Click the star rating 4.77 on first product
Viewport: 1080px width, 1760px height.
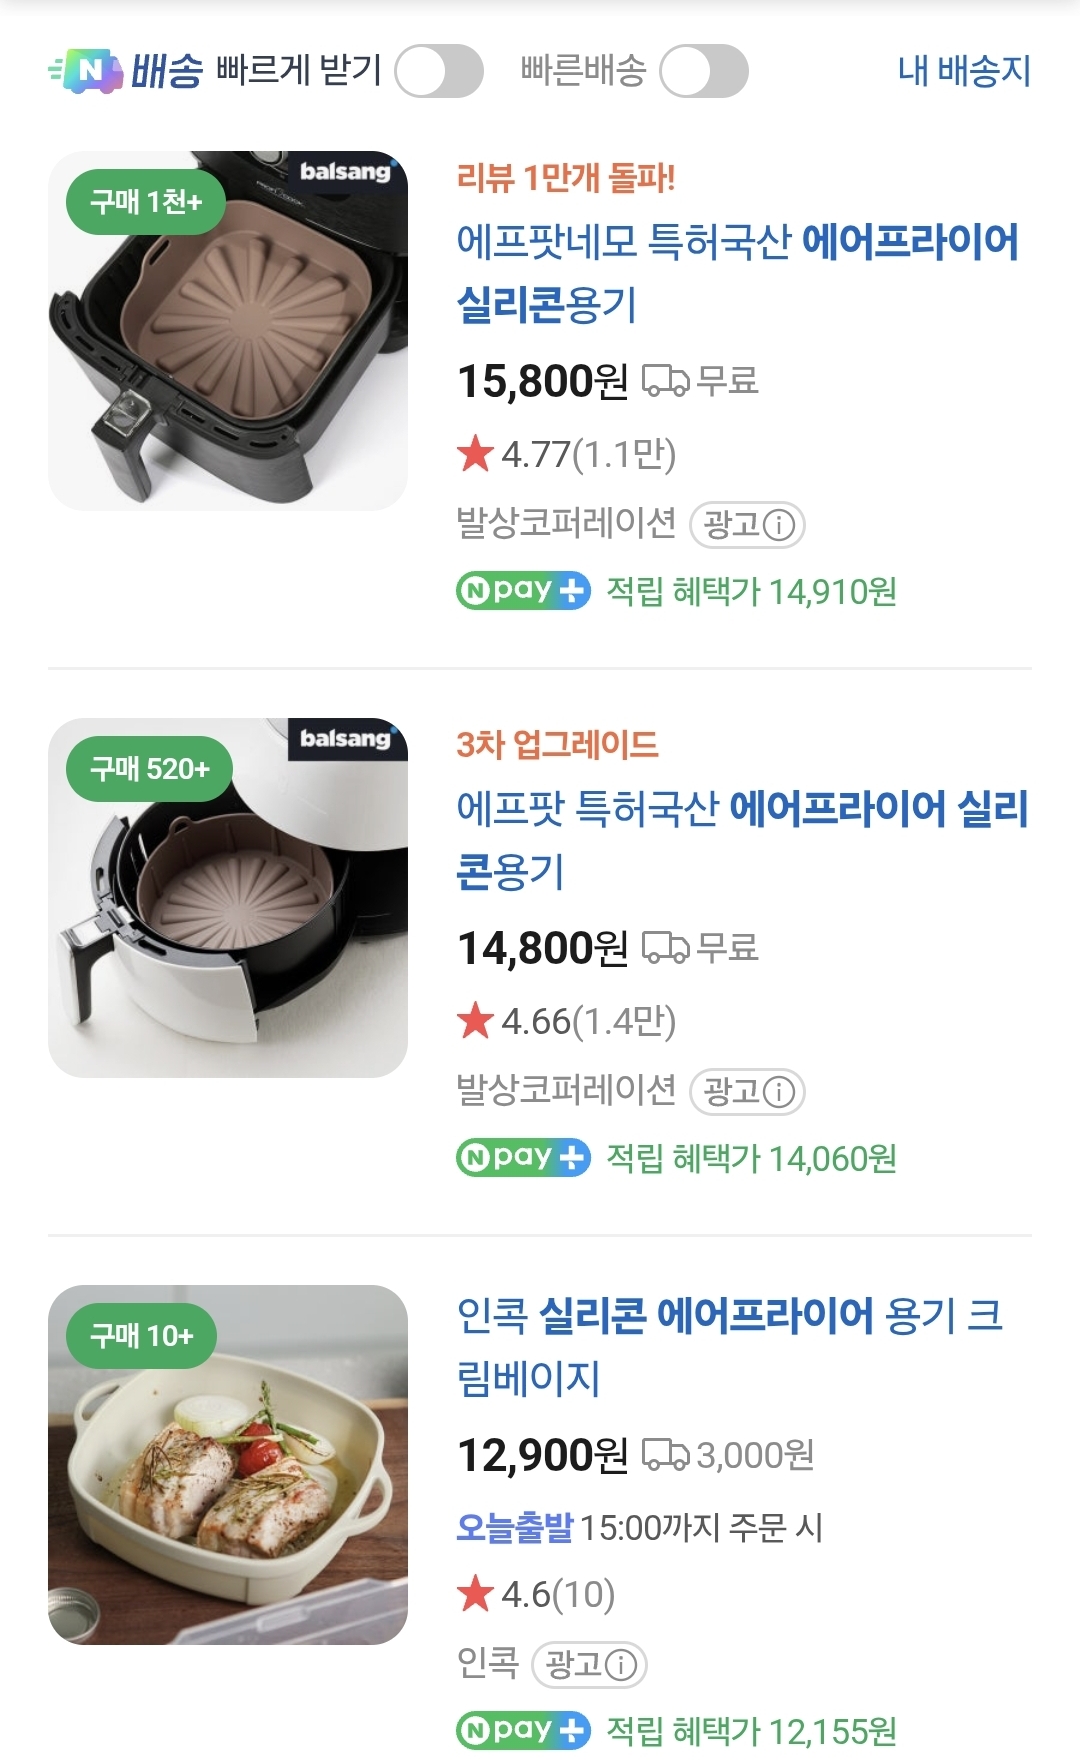[x=566, y=455]
